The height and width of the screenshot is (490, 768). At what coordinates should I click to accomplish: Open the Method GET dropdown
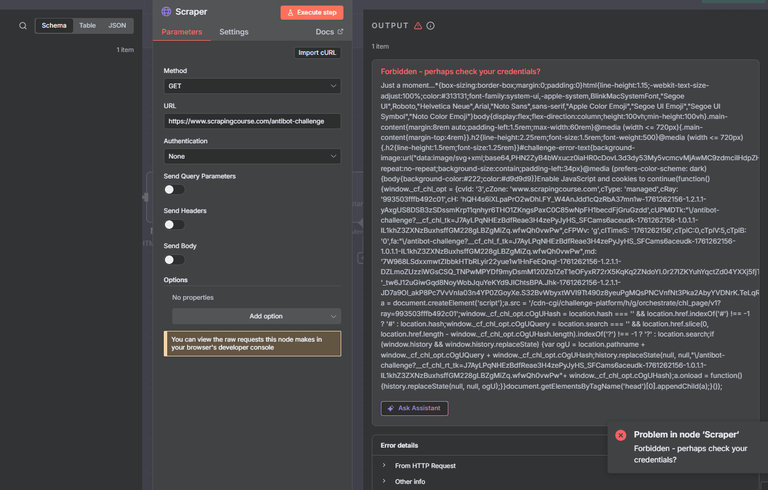[252, 86]
